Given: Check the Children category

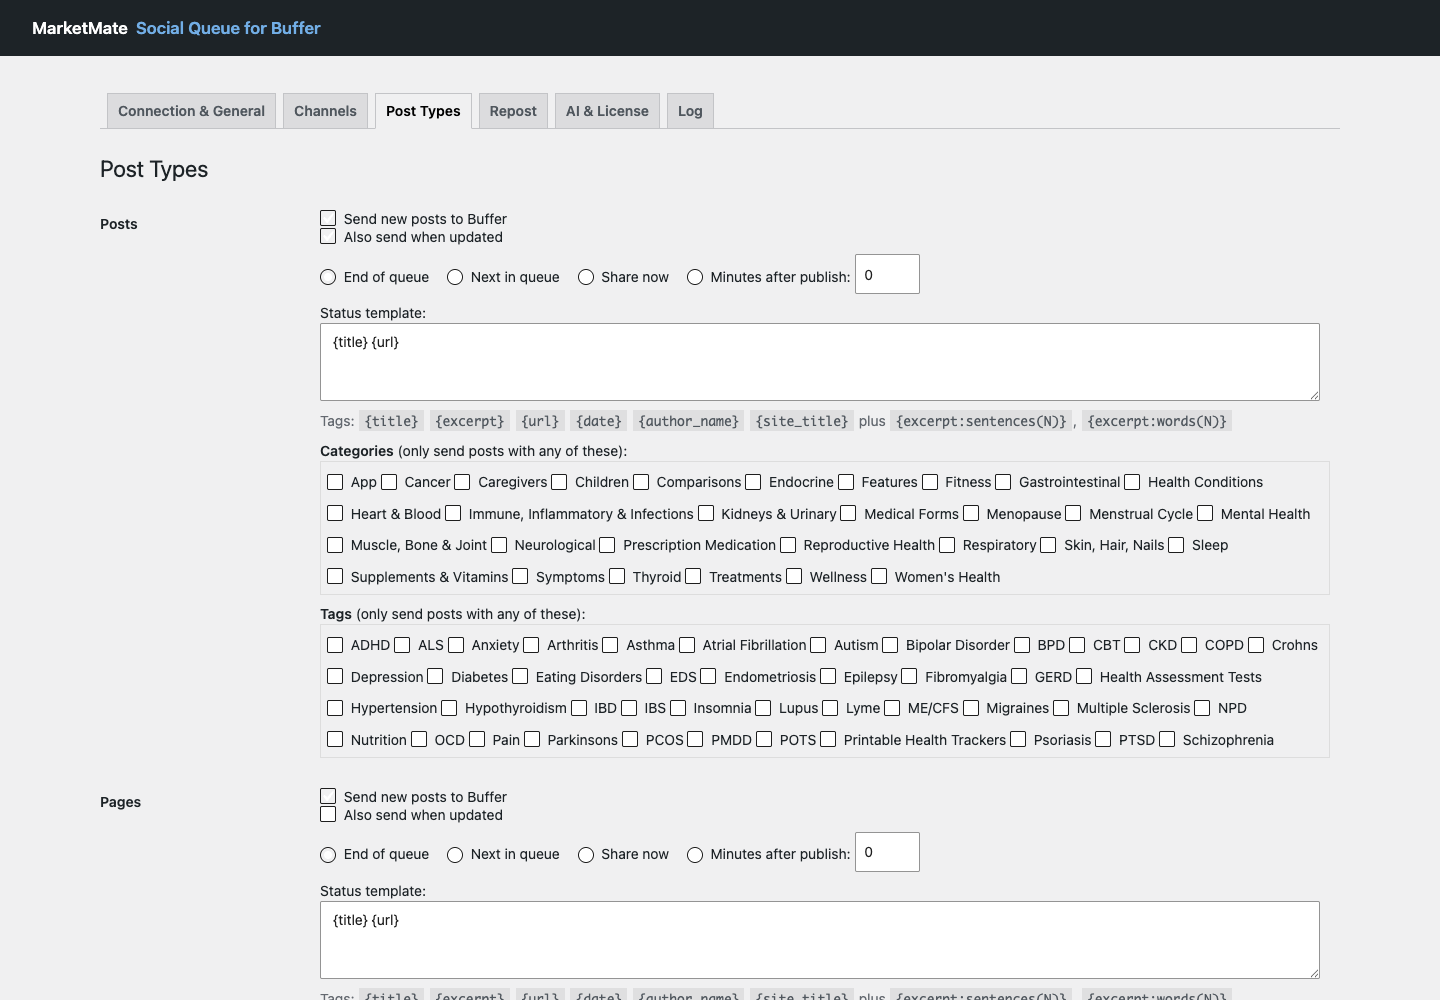Looking at the screenshot, I should coord(559,482).
